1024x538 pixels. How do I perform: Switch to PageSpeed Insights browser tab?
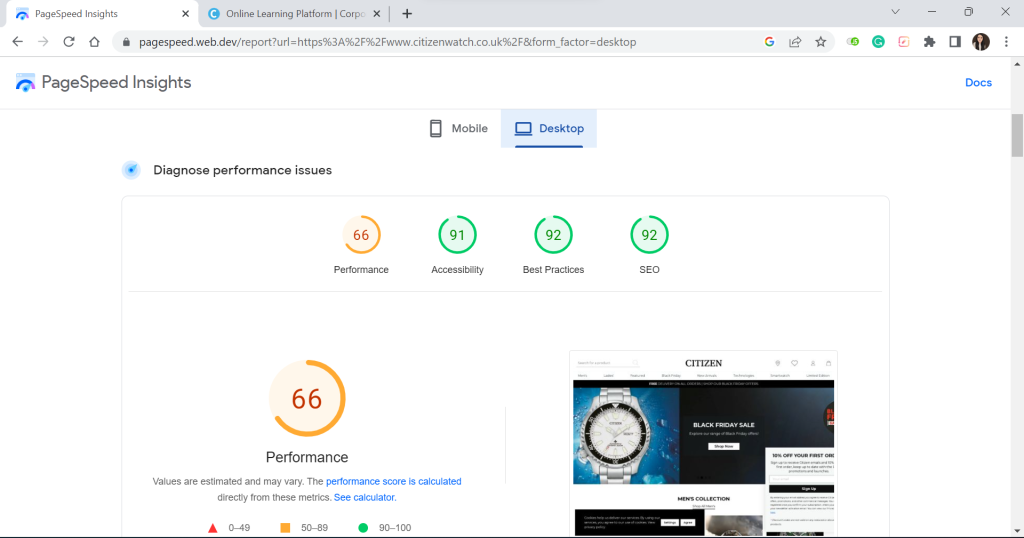tap(101, 14)
